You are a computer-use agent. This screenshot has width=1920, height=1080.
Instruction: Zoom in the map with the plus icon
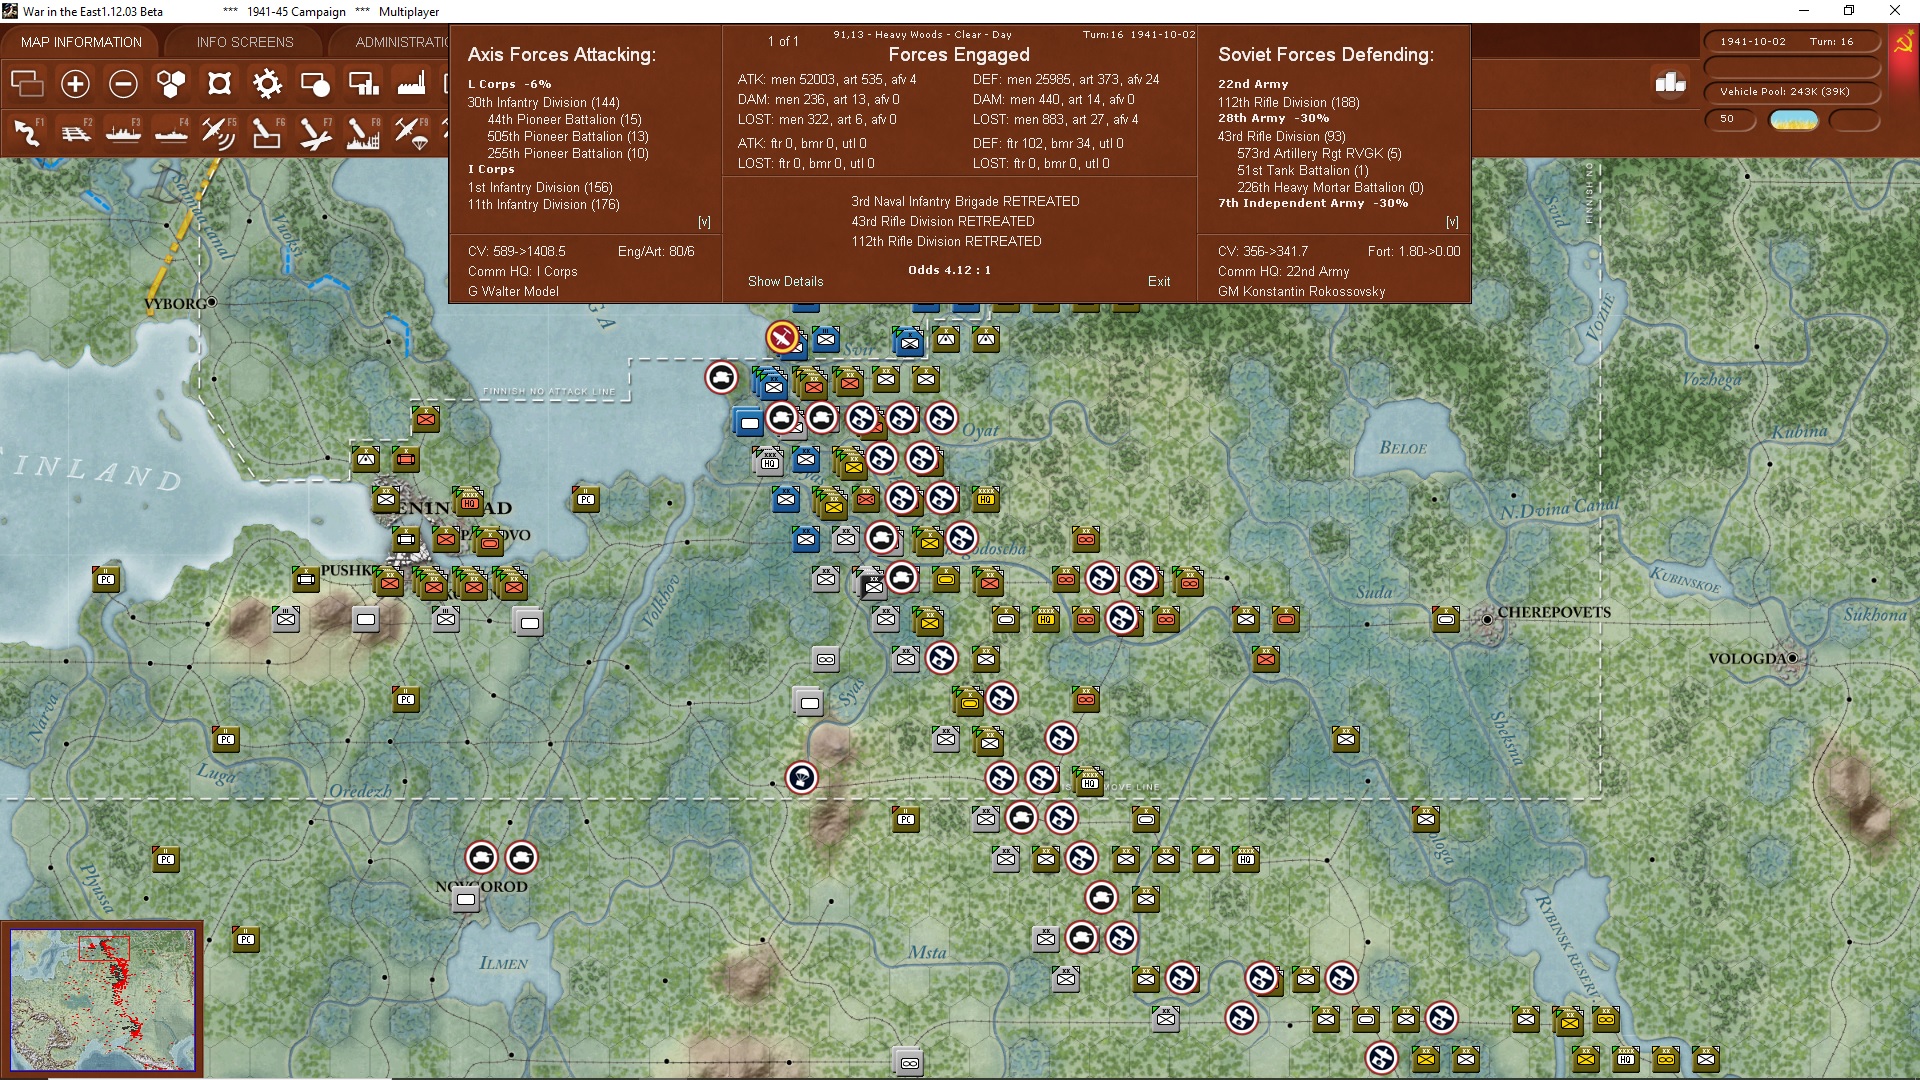75,84
